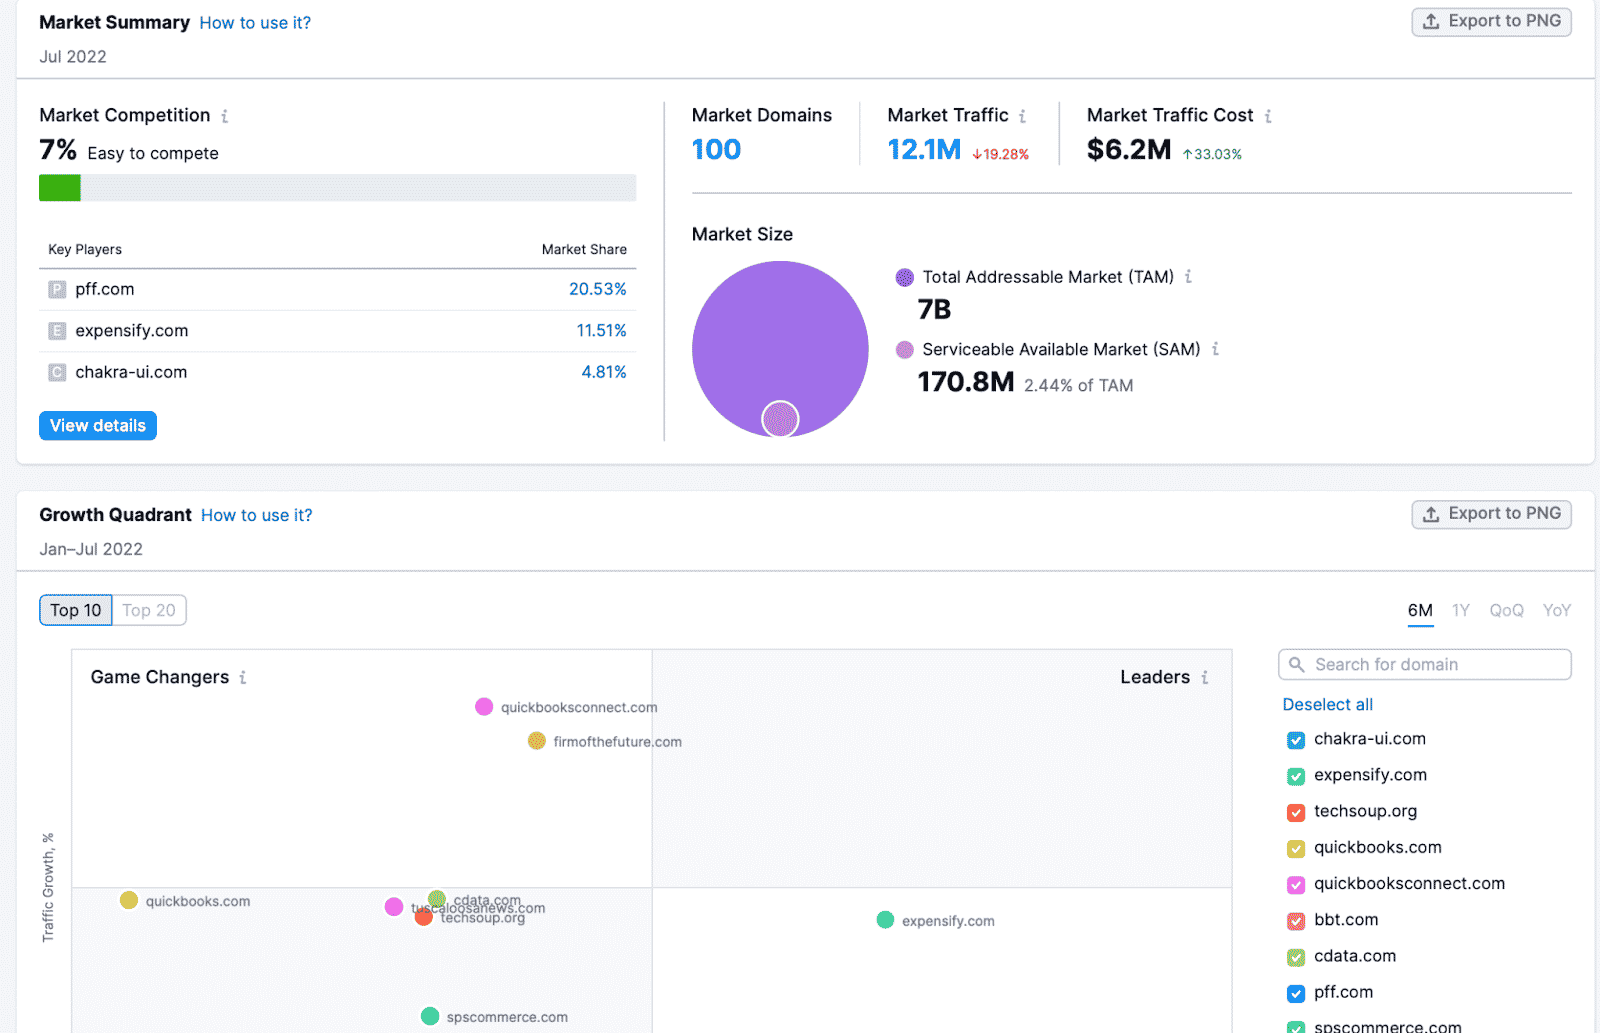Screen dimensions: 1600x1033
Task: Click the Game Changers info icon
Action: coord(242,678)
